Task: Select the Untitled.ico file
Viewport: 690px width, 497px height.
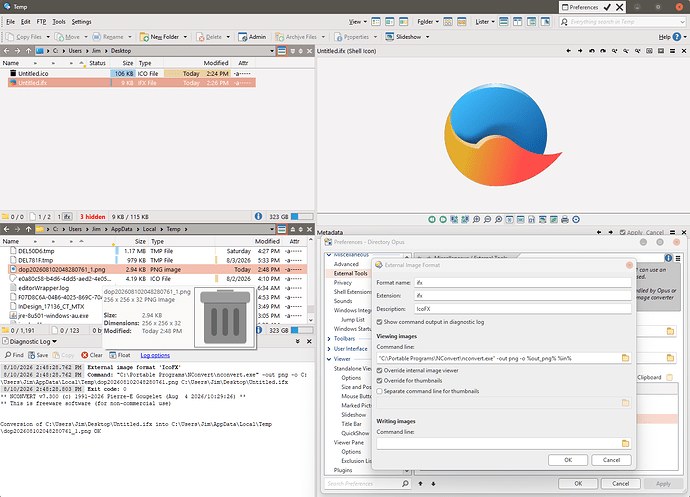Action: (33, 74)
